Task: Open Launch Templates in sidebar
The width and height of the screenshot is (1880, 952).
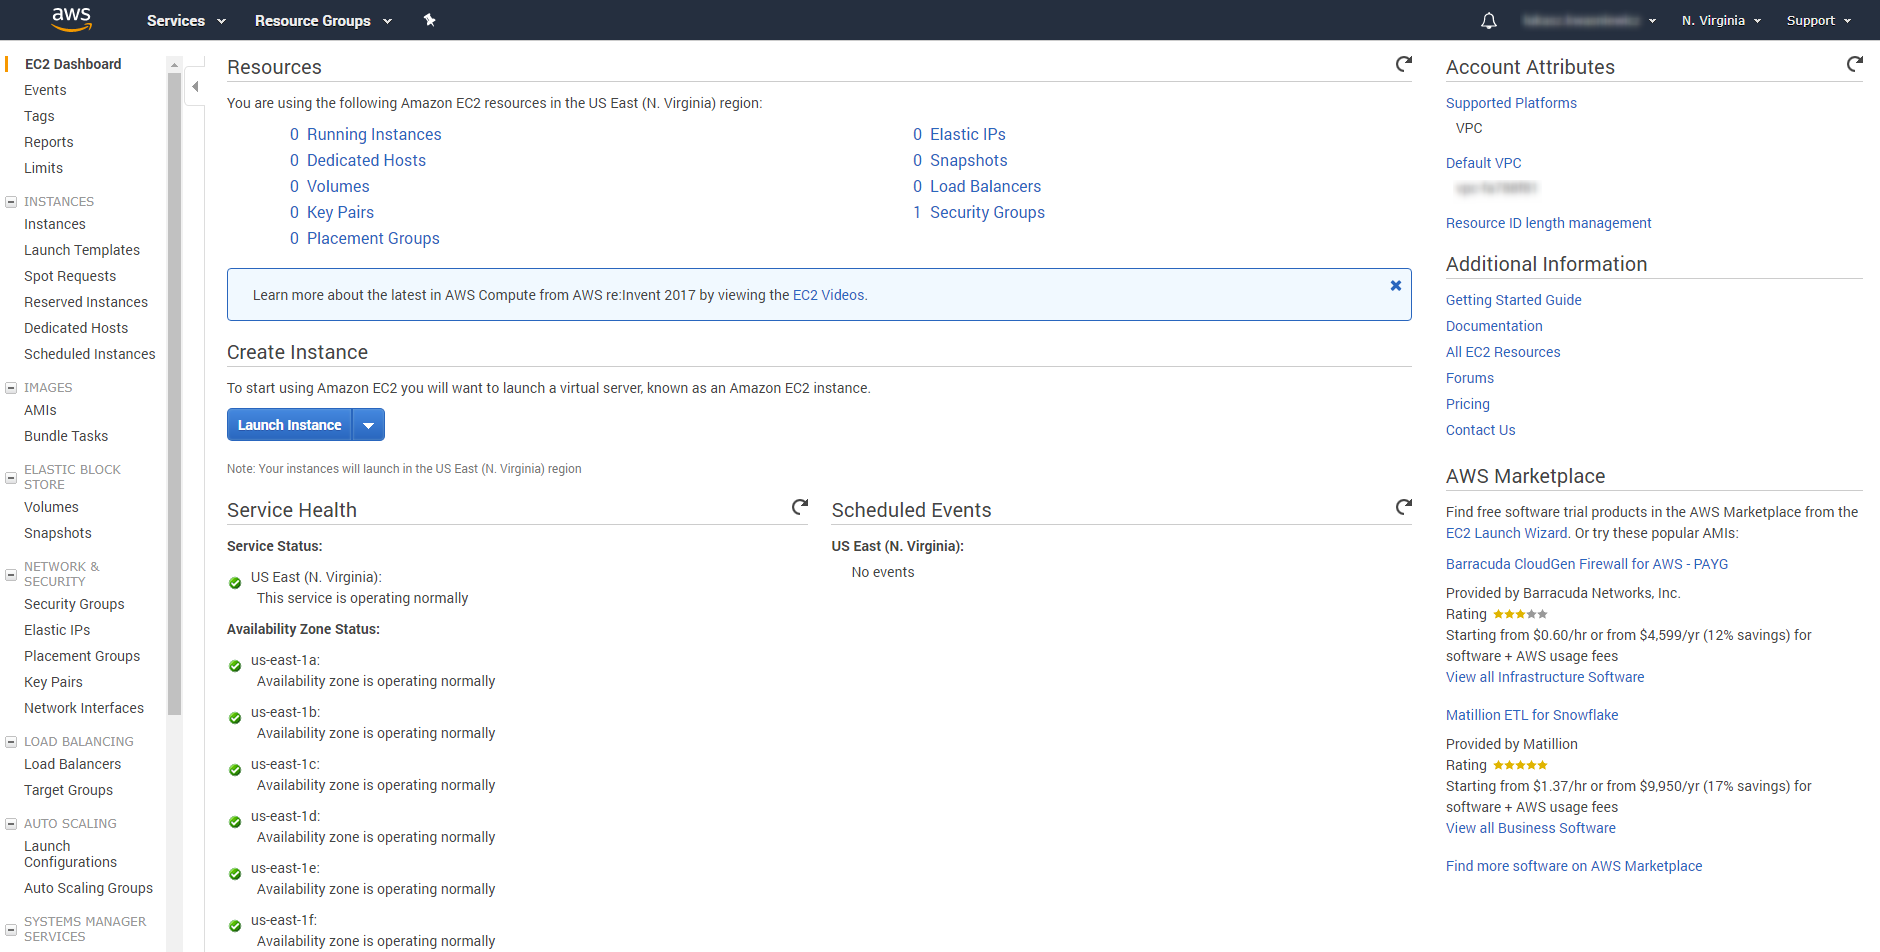Action: point(82,250)
